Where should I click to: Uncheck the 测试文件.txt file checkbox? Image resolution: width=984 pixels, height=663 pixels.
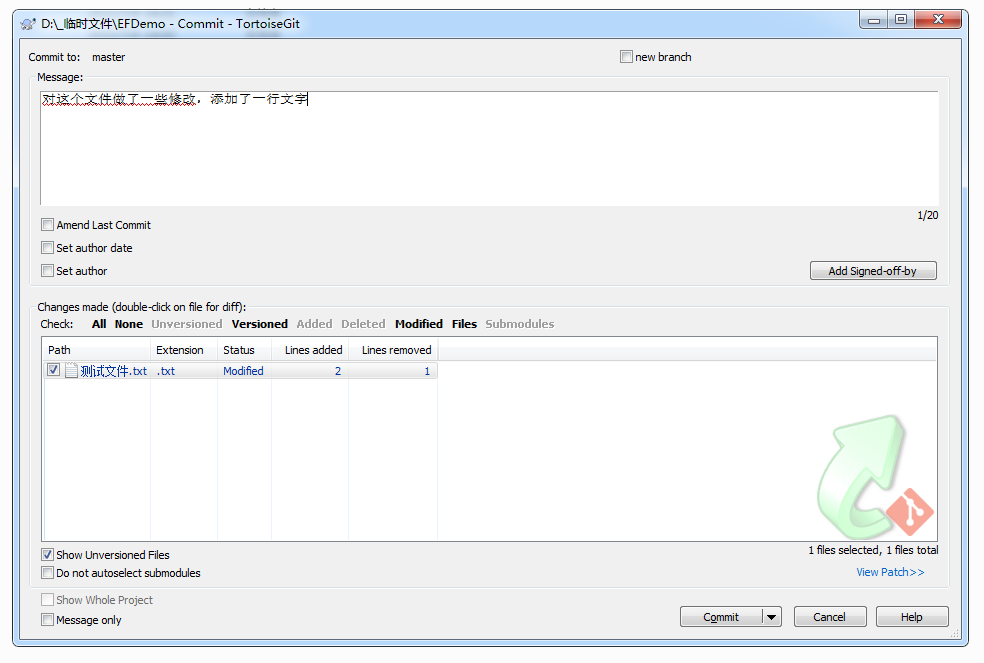pyautogui.click(x=53, y=370)
